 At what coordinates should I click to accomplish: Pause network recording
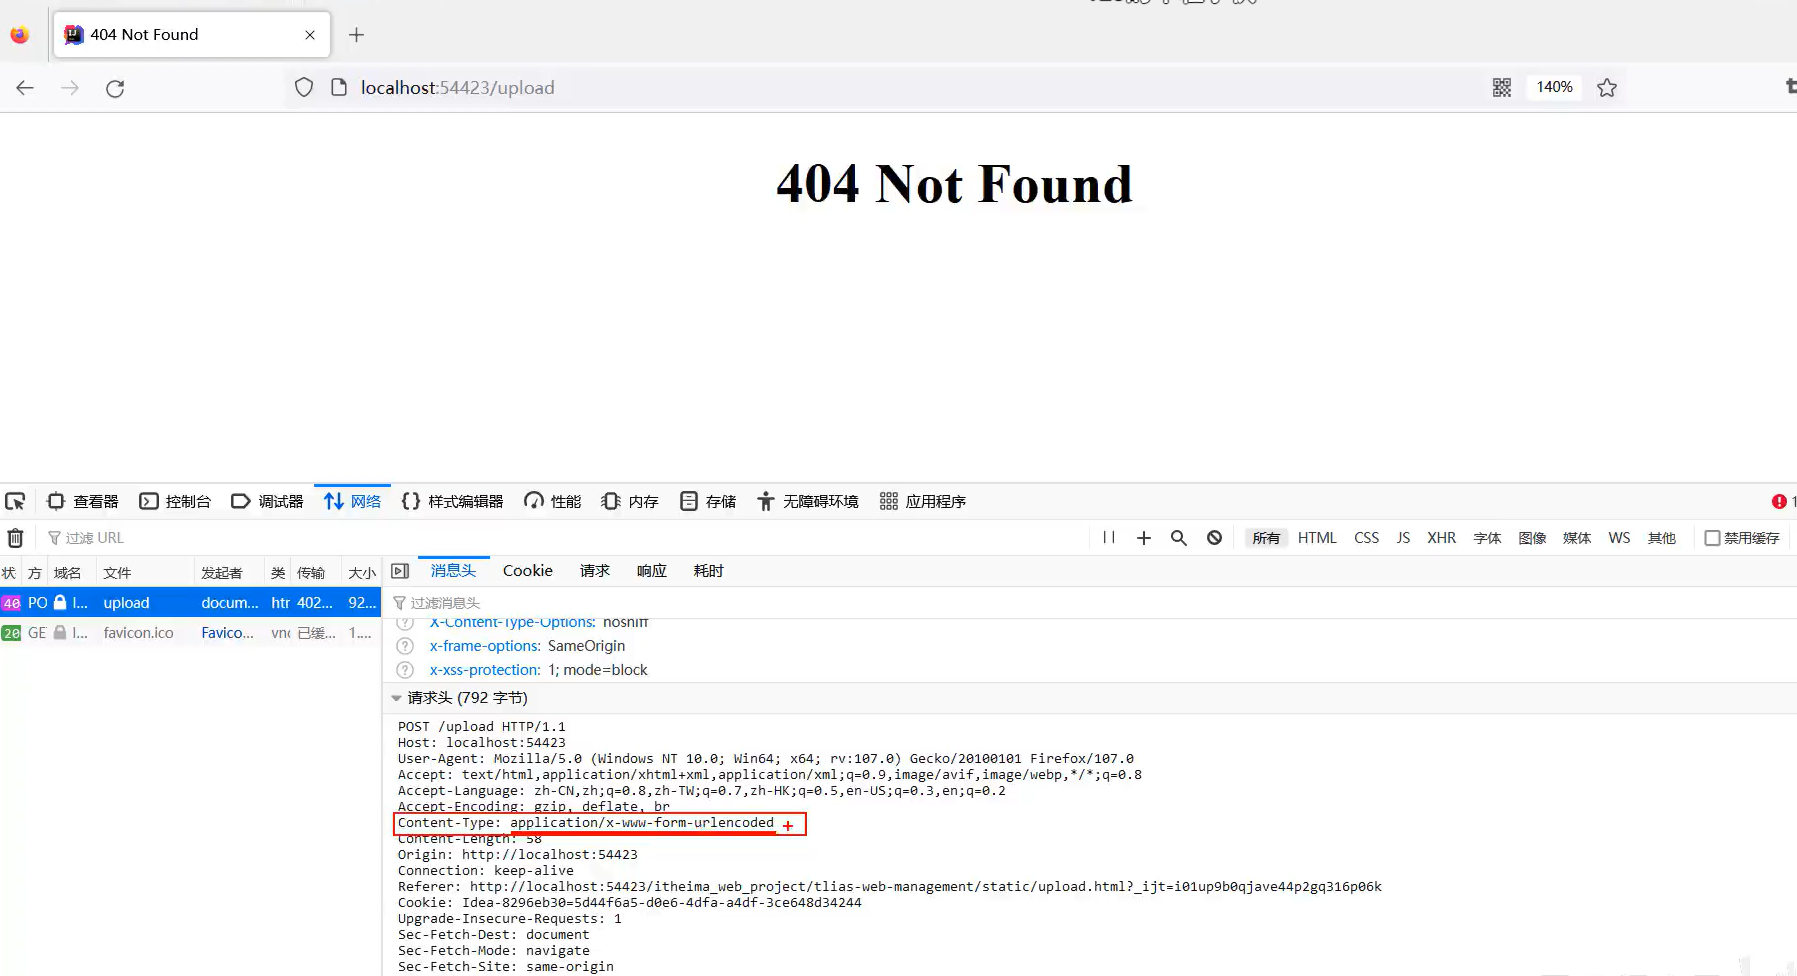1109,538
